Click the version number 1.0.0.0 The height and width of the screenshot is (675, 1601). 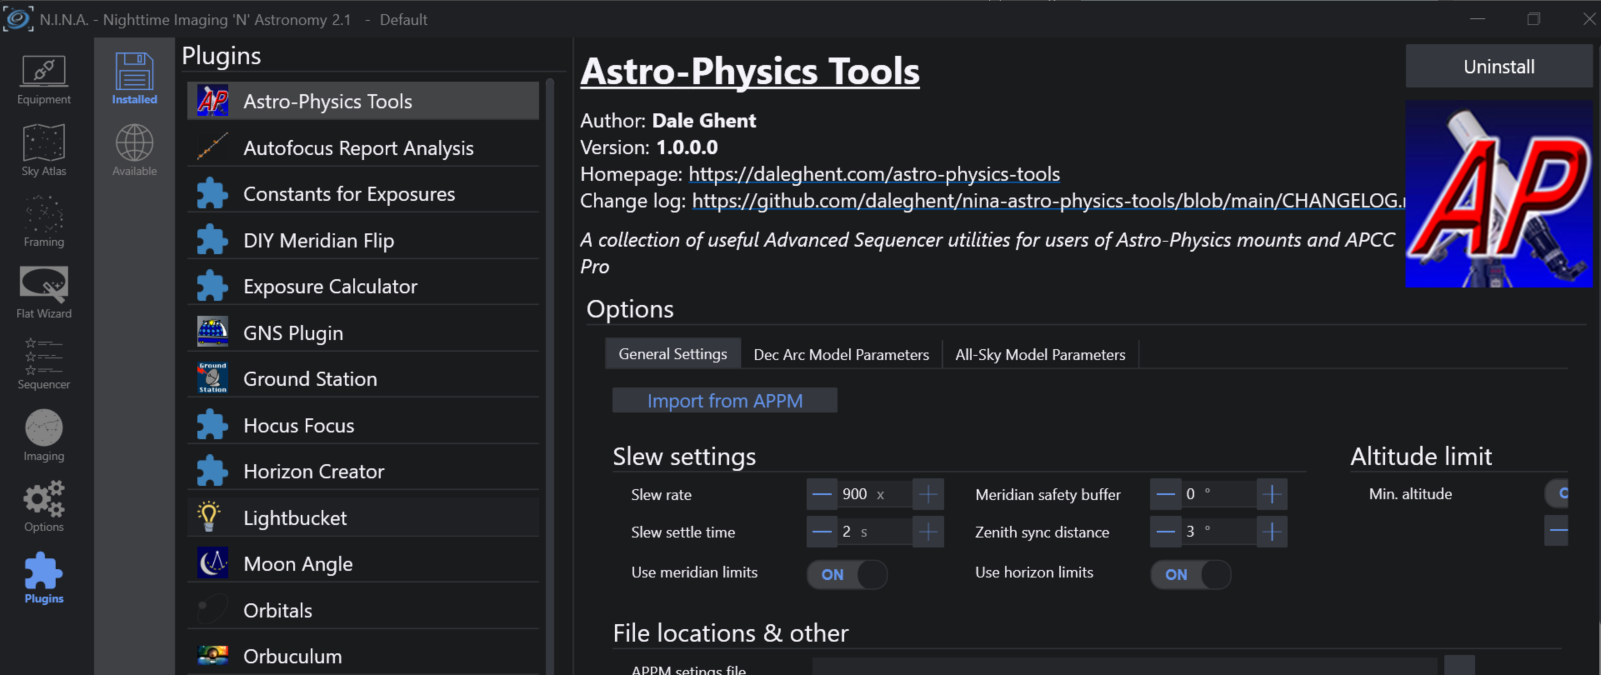(x=687, y=148)
